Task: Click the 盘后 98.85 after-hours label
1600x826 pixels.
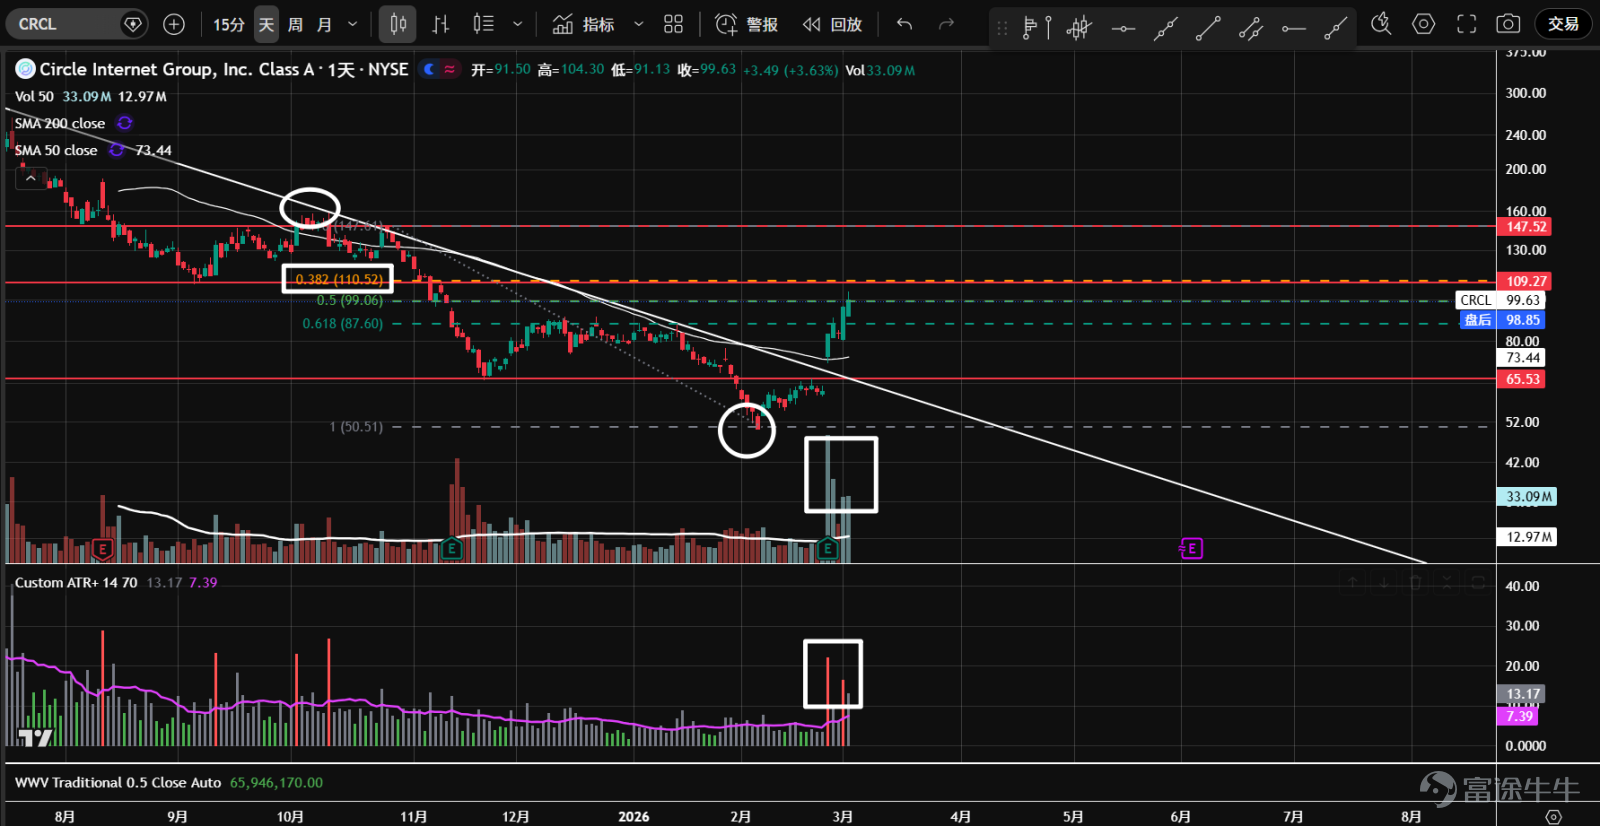Action: 1501,320
